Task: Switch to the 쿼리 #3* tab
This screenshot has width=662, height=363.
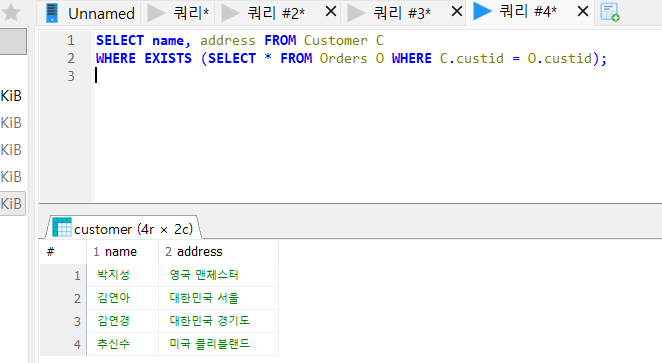Action: click(x=402, y=13)
